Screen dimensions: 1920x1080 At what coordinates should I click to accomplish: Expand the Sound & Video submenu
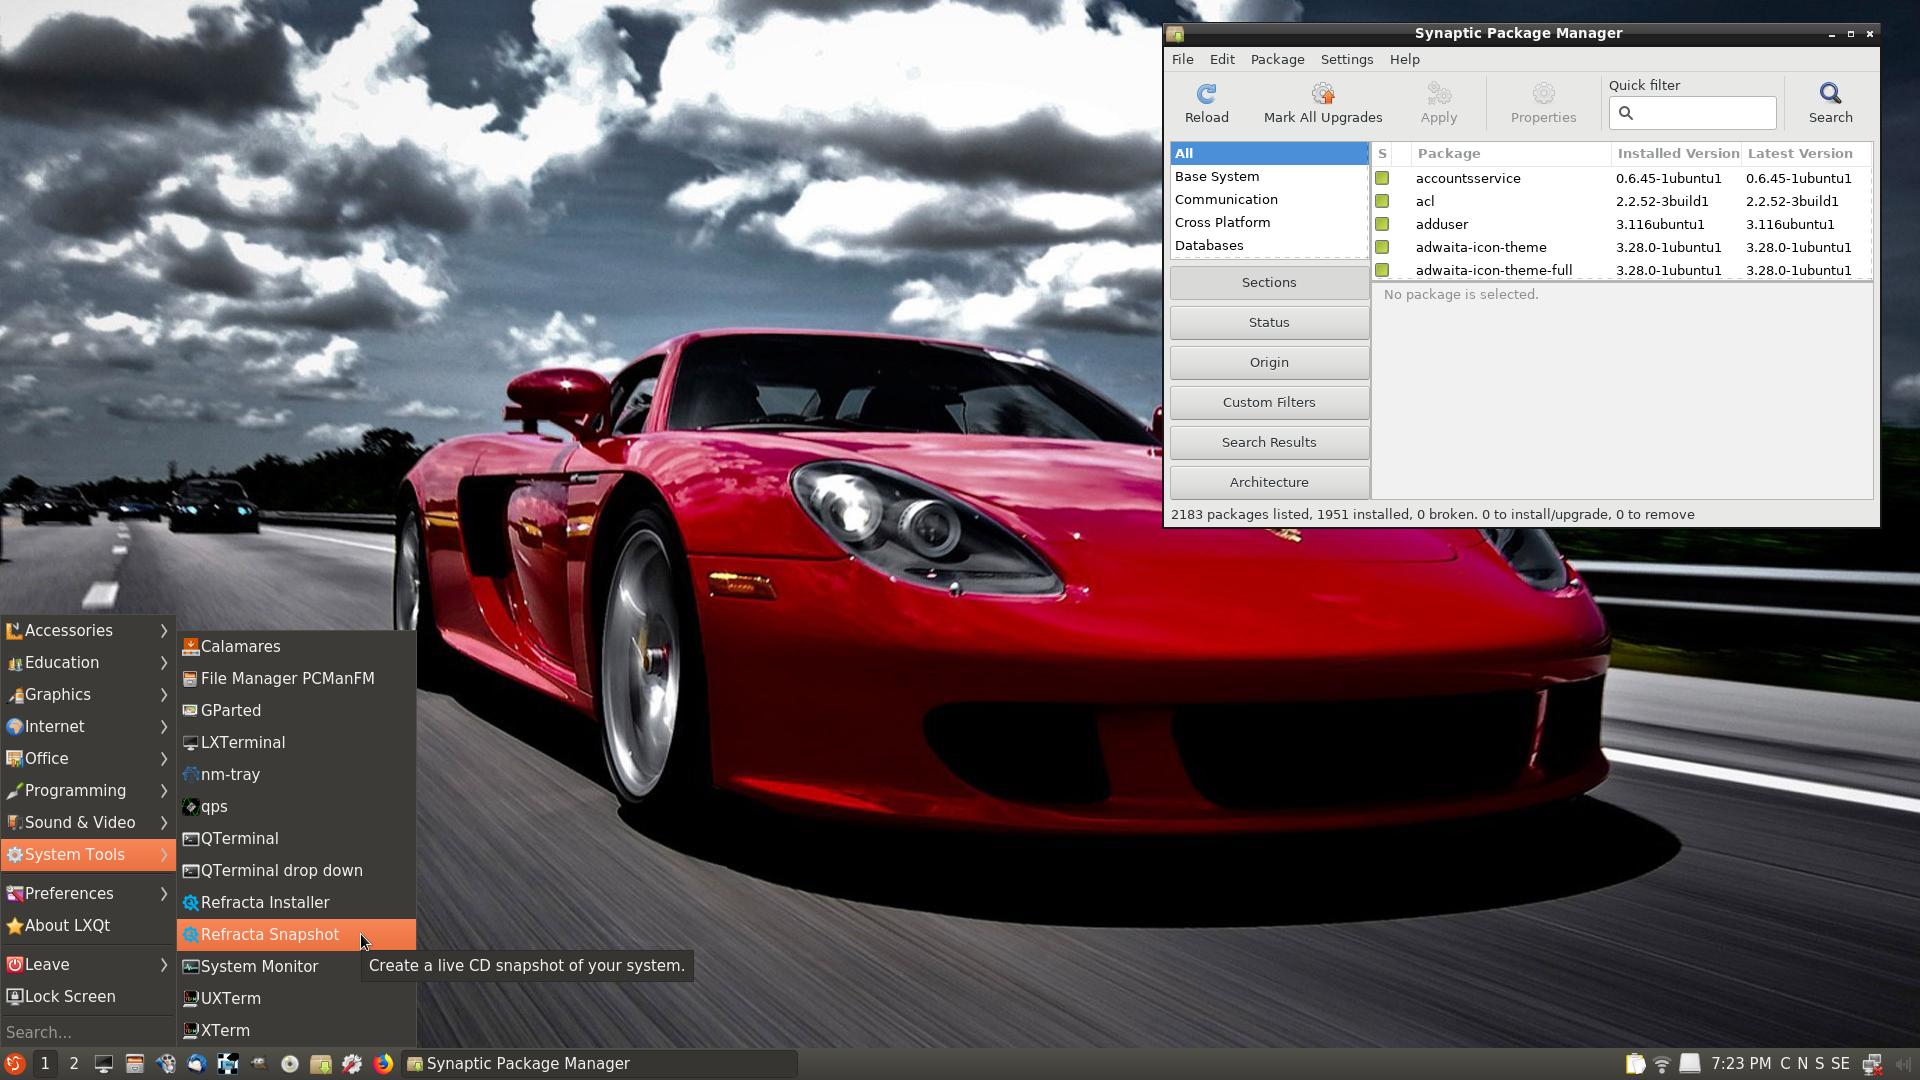88,823
